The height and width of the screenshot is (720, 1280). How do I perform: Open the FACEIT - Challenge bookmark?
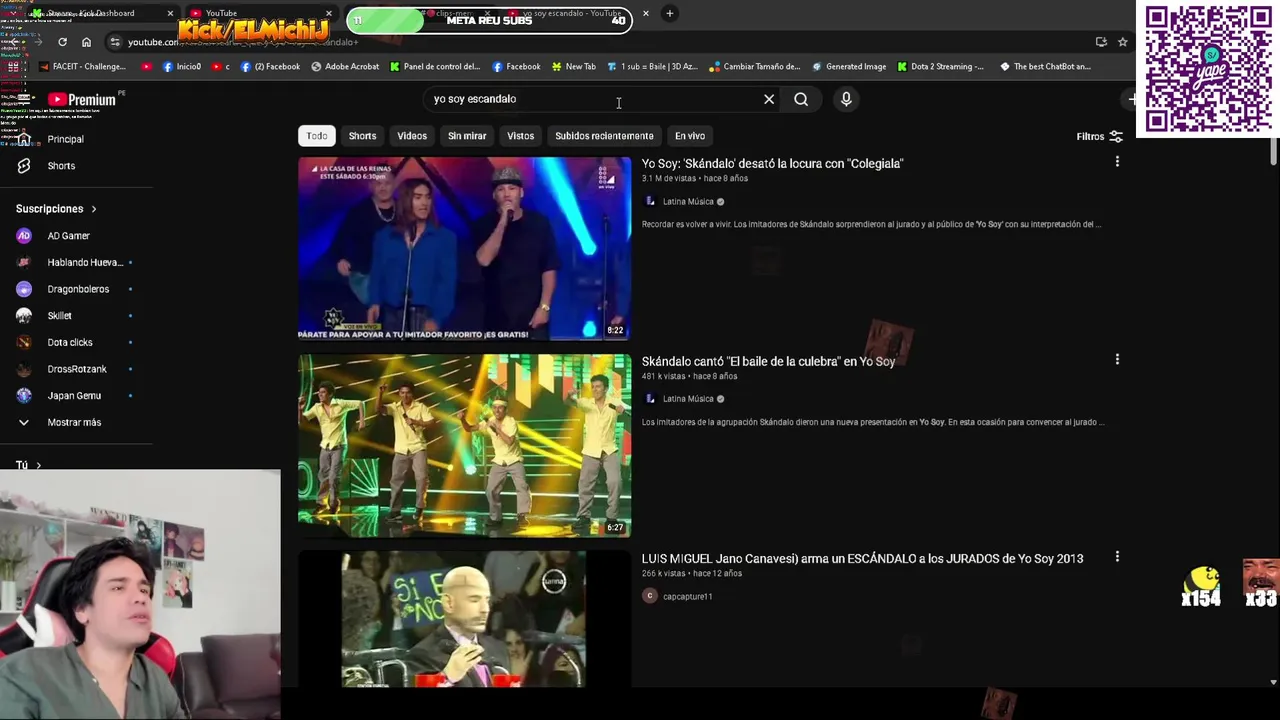[82, 67]
